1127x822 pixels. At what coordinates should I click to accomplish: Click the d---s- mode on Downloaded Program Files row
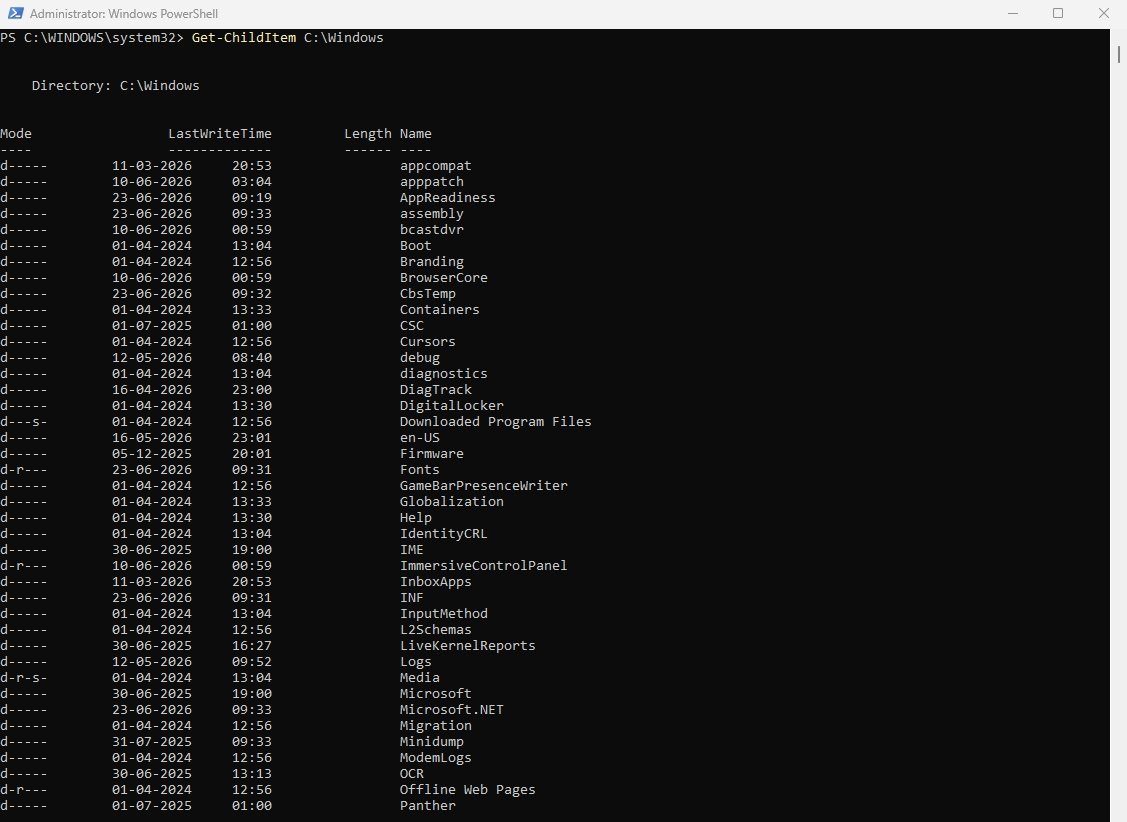pos(24,422)
